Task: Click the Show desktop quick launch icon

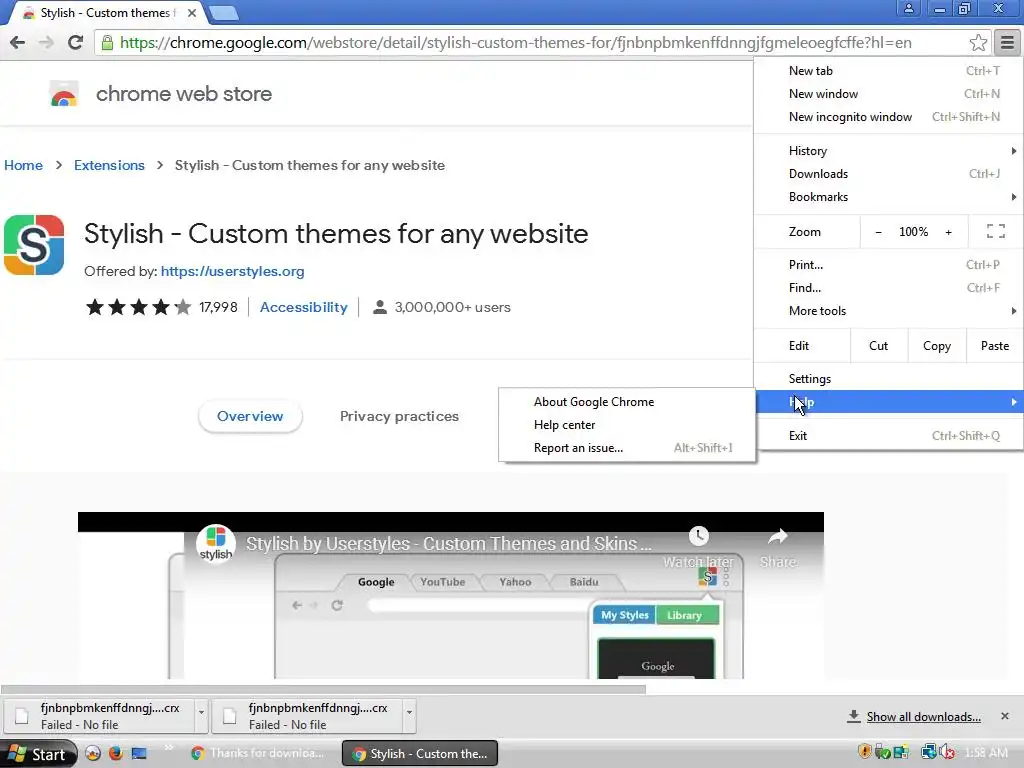Action: [139, 753]
